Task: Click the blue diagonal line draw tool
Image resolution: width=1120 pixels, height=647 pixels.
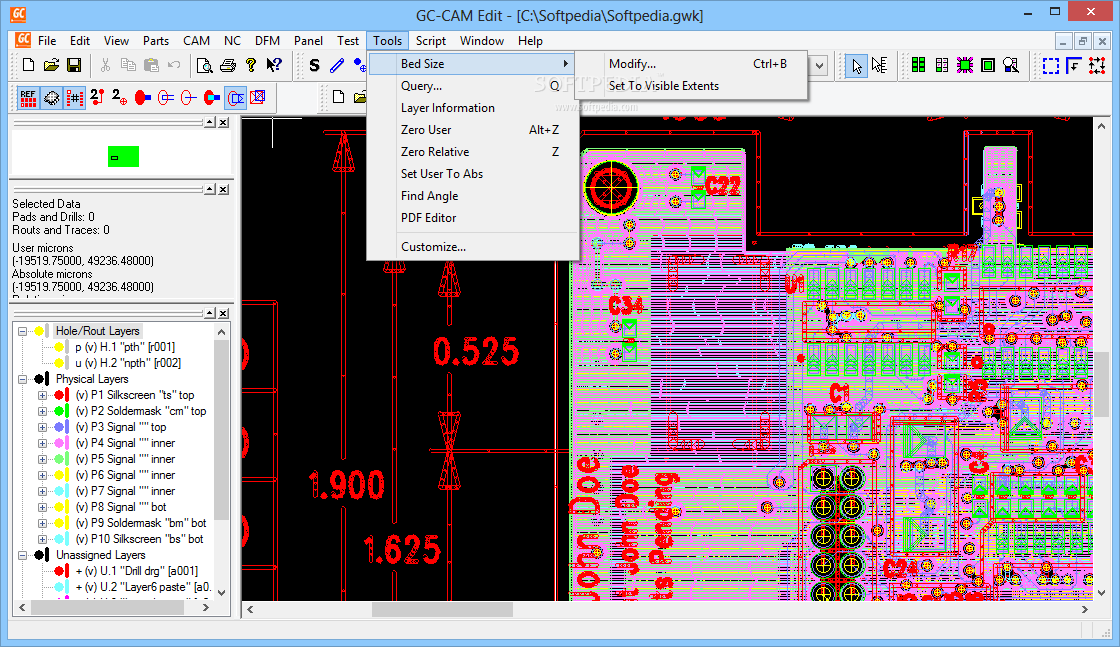Action: coord(337,66)
